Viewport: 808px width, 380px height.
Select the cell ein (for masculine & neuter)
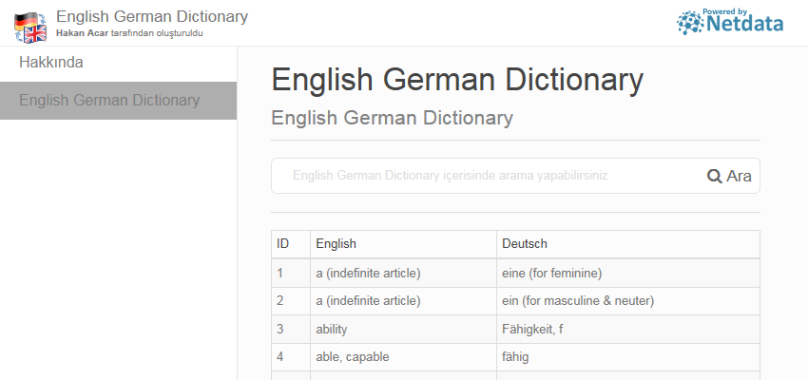point(628,301)
